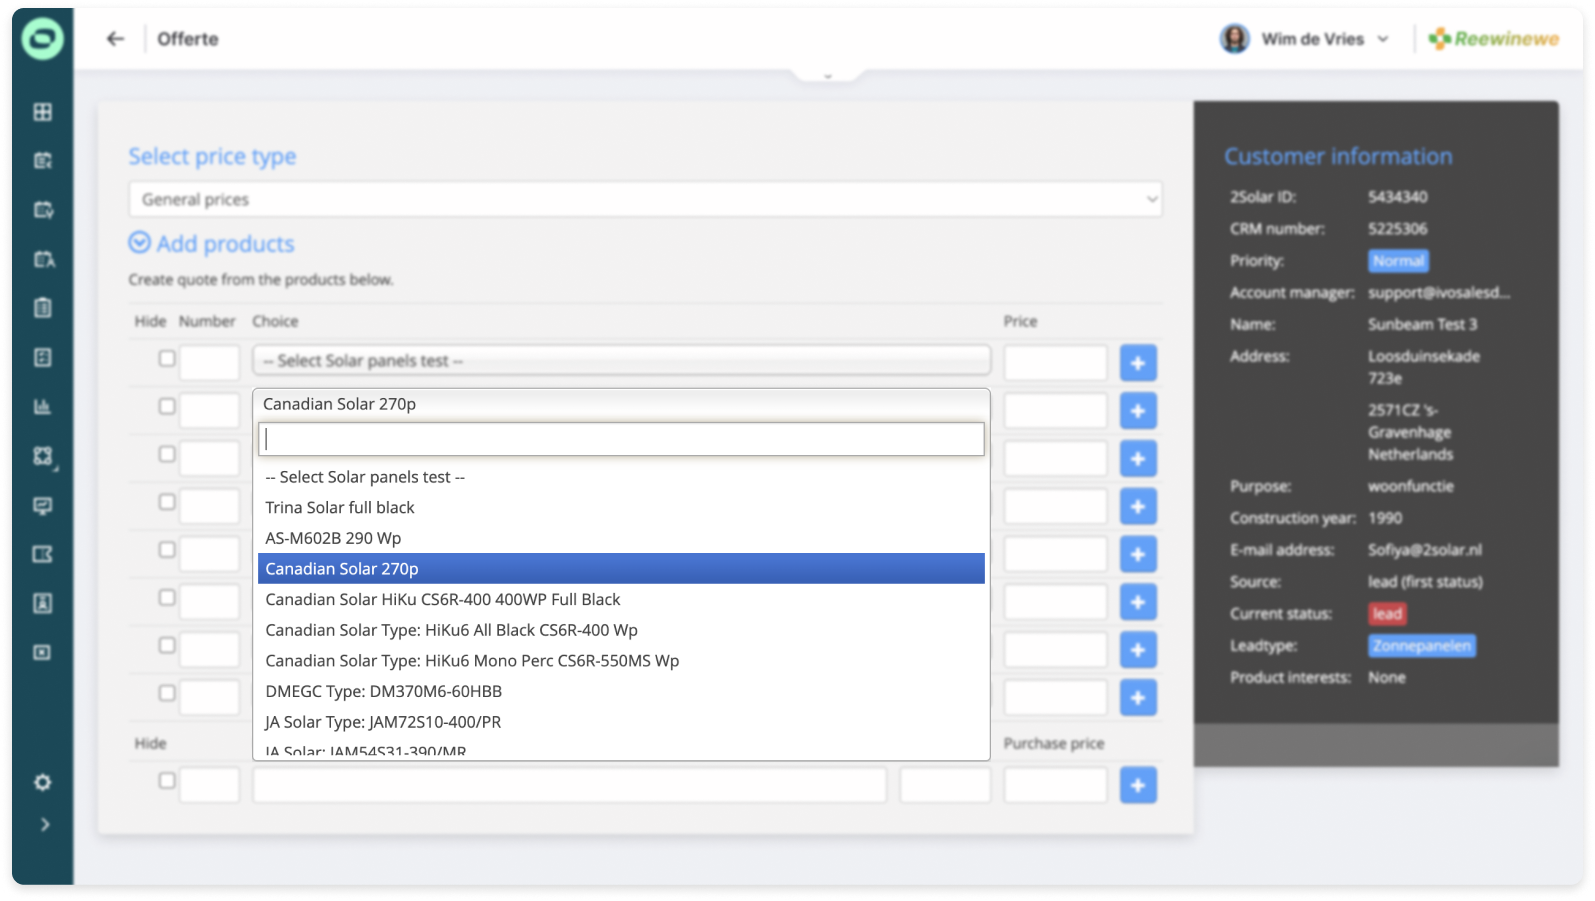Tick Hide checkbox in third product row
This screenshot has height=901, width=1595.
point(167,454)
